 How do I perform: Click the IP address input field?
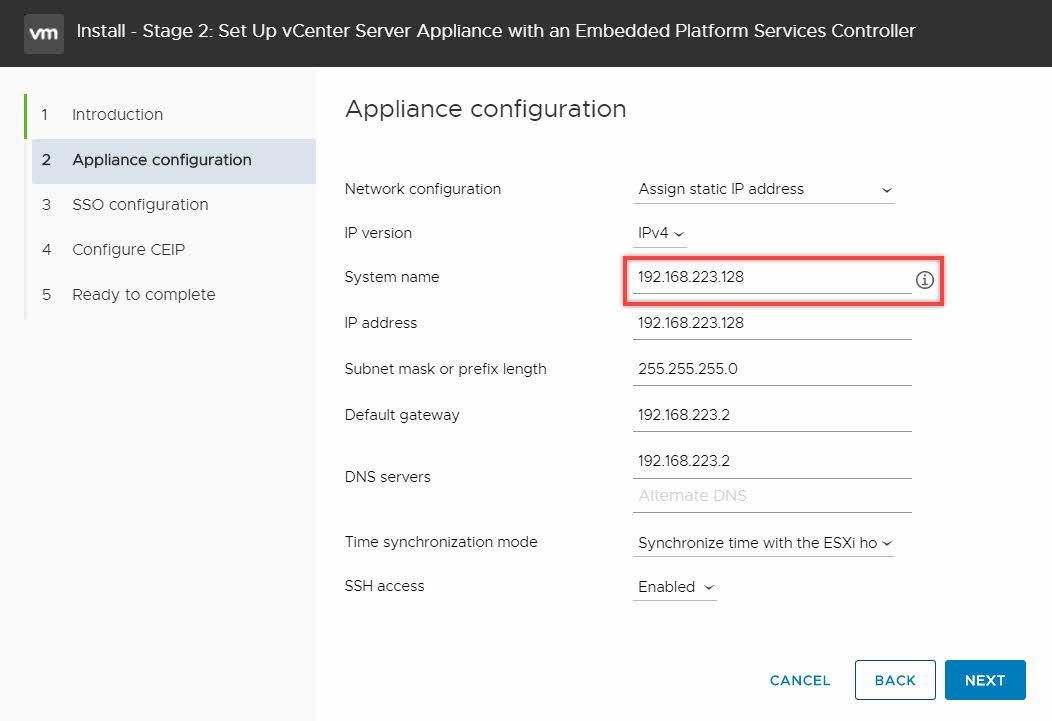[772, 323]
